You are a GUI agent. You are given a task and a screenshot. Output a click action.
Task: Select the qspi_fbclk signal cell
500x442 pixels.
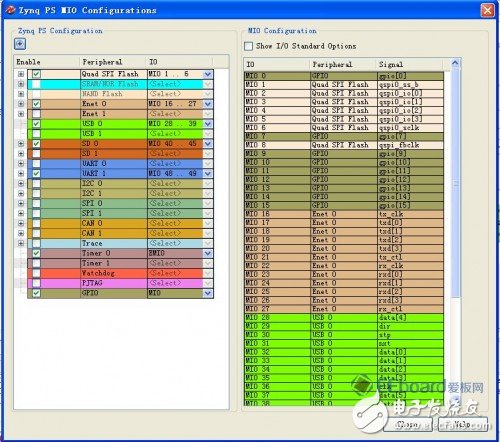[x=410, y=145]
